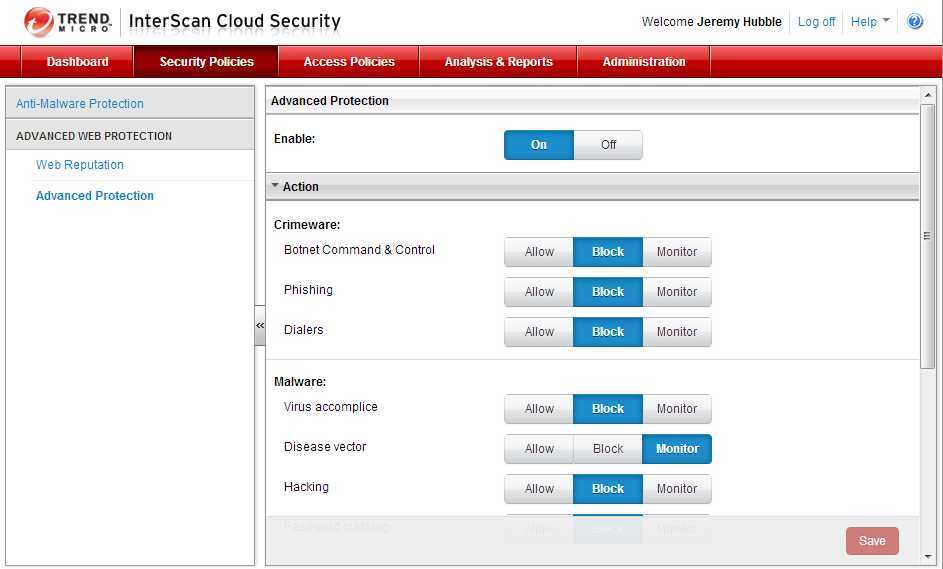Set Virus accomplice to Allow
This screenshot has width=943, height=569.
(539, 409)
